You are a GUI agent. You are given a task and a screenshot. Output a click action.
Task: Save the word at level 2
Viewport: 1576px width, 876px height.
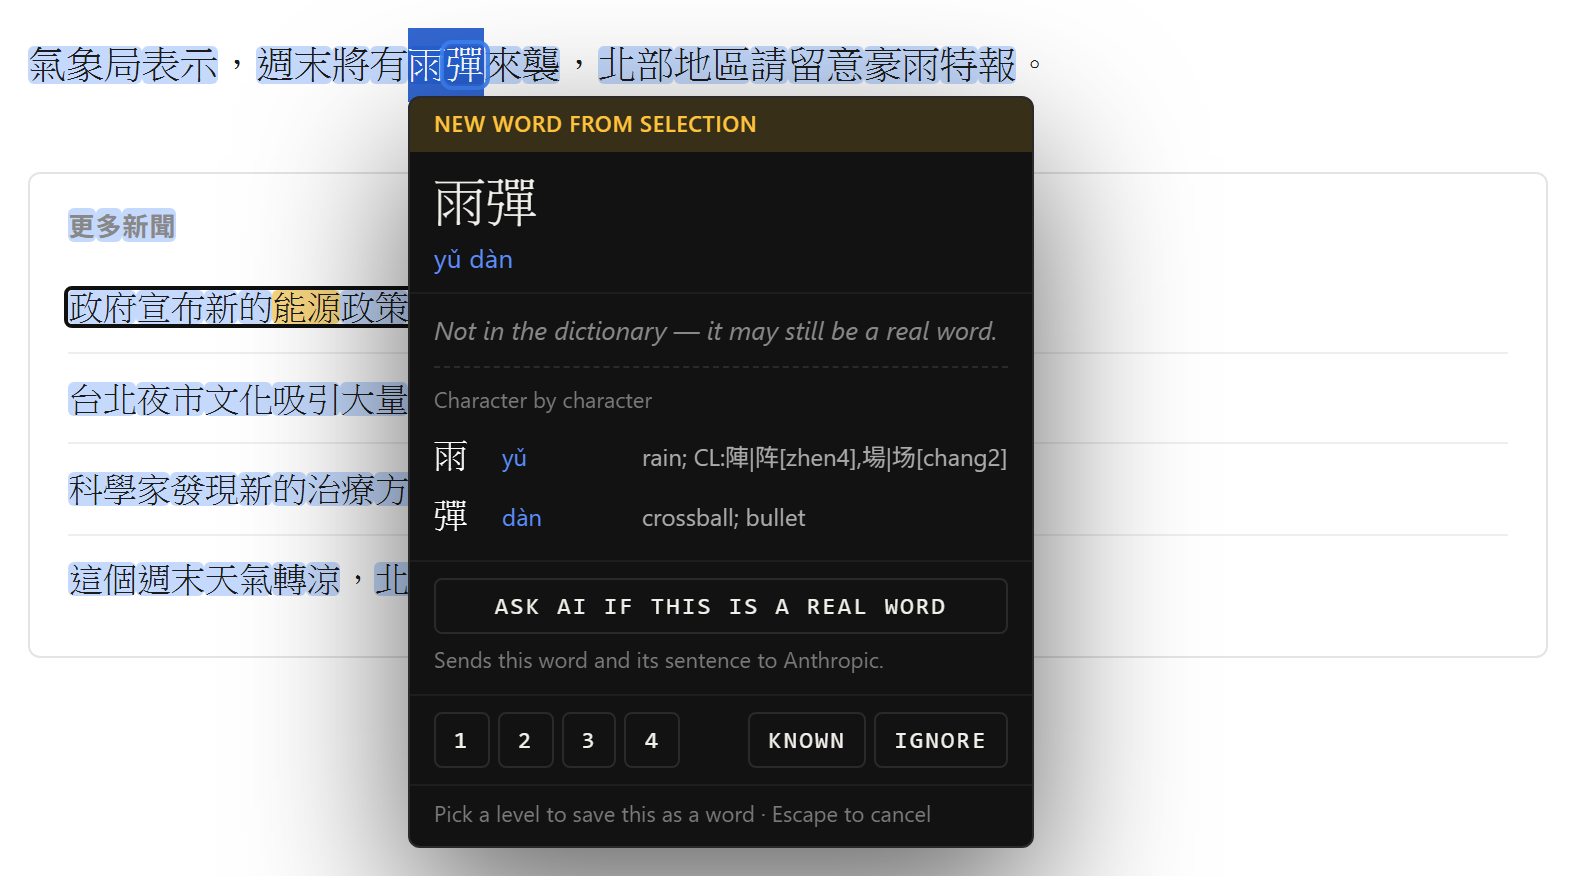pyautogui.click(x=525, y=740)
